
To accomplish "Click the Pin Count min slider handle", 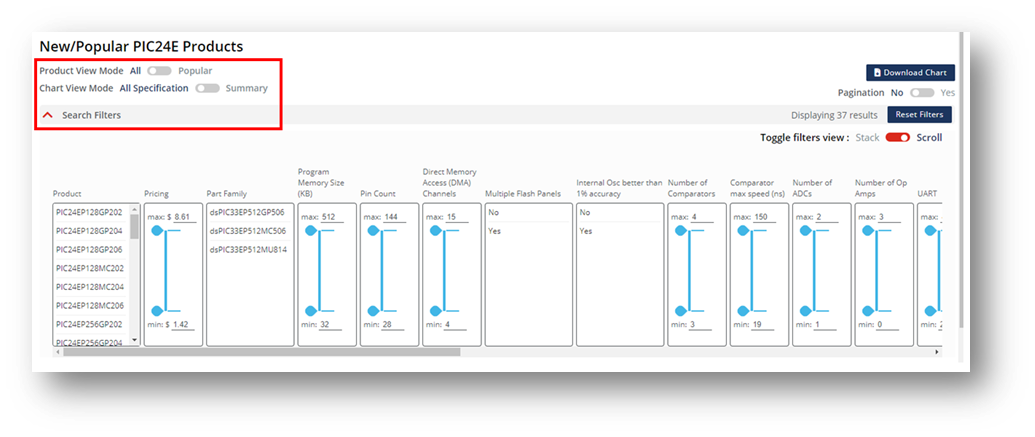I will pos(373,310).
